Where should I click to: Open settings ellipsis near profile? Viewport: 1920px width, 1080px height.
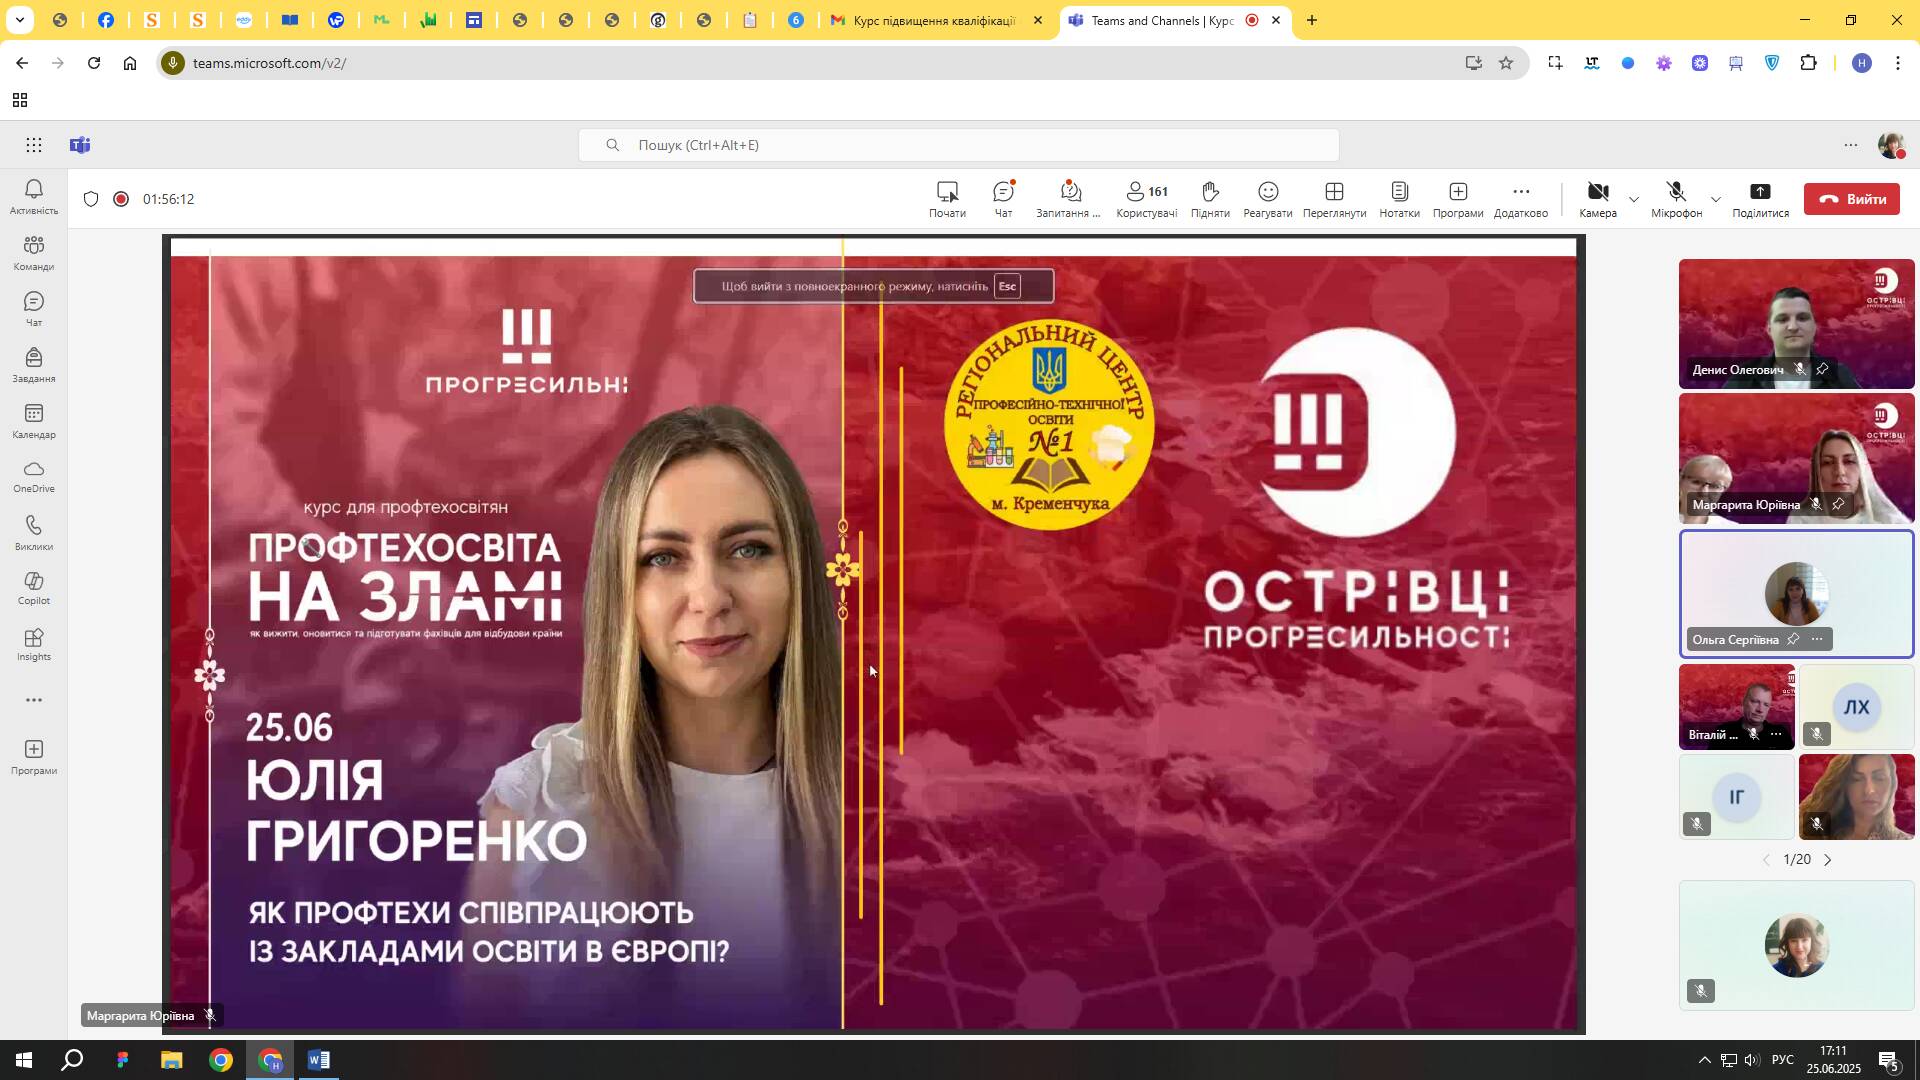click(1851, 145)
